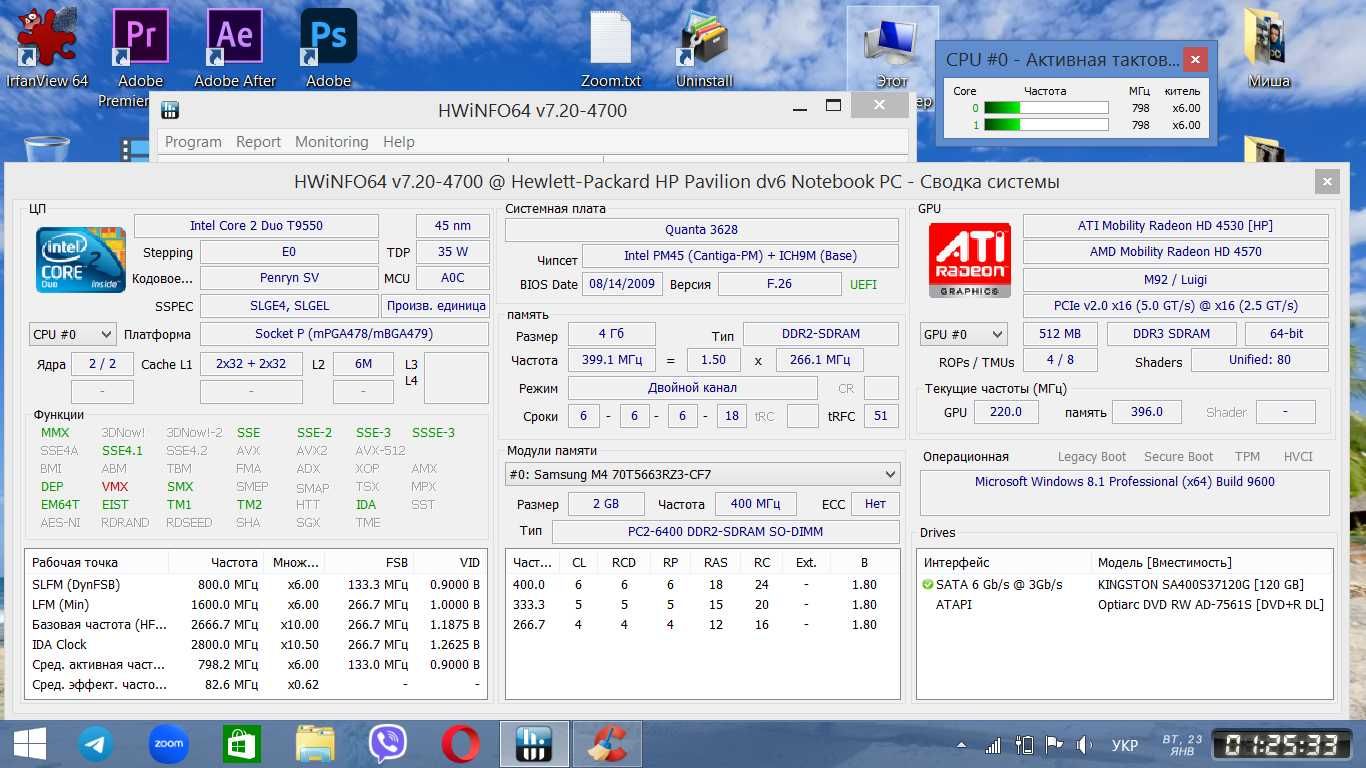Open CCleaner from the taskbar
1366x768 pixels.
click(606, 744)
